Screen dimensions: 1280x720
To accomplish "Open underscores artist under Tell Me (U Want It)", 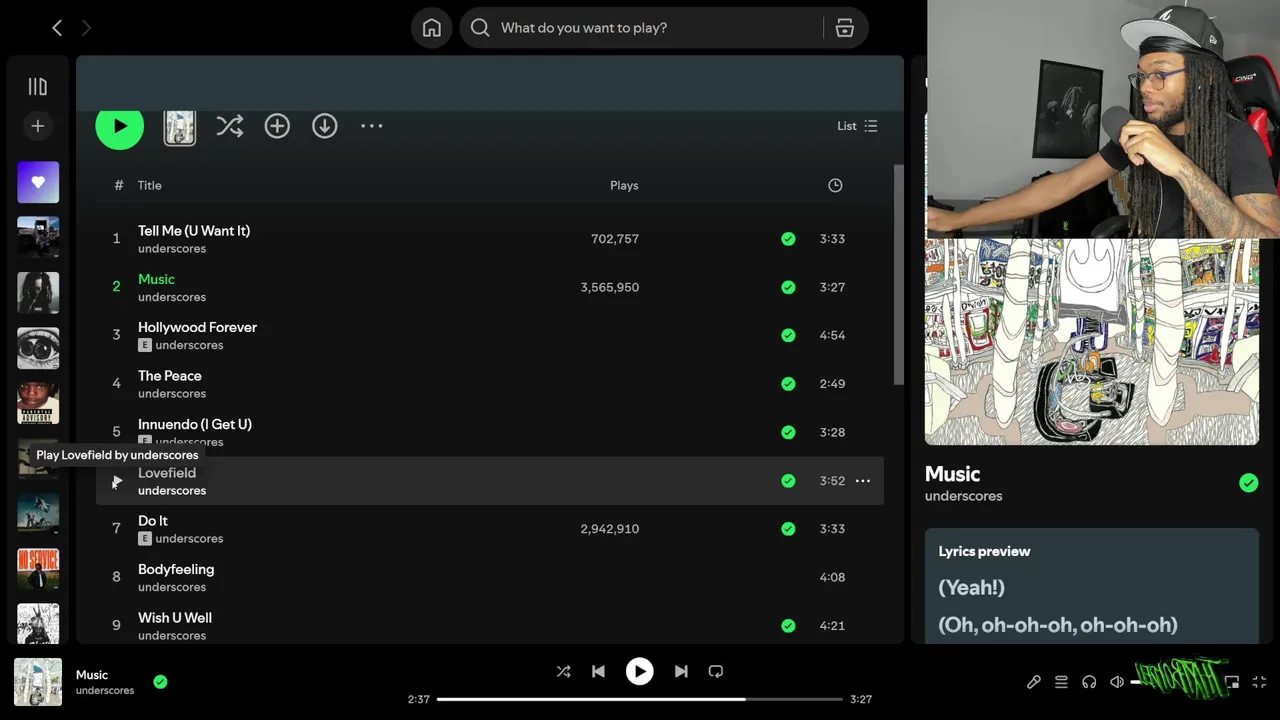I will (172, 248).
